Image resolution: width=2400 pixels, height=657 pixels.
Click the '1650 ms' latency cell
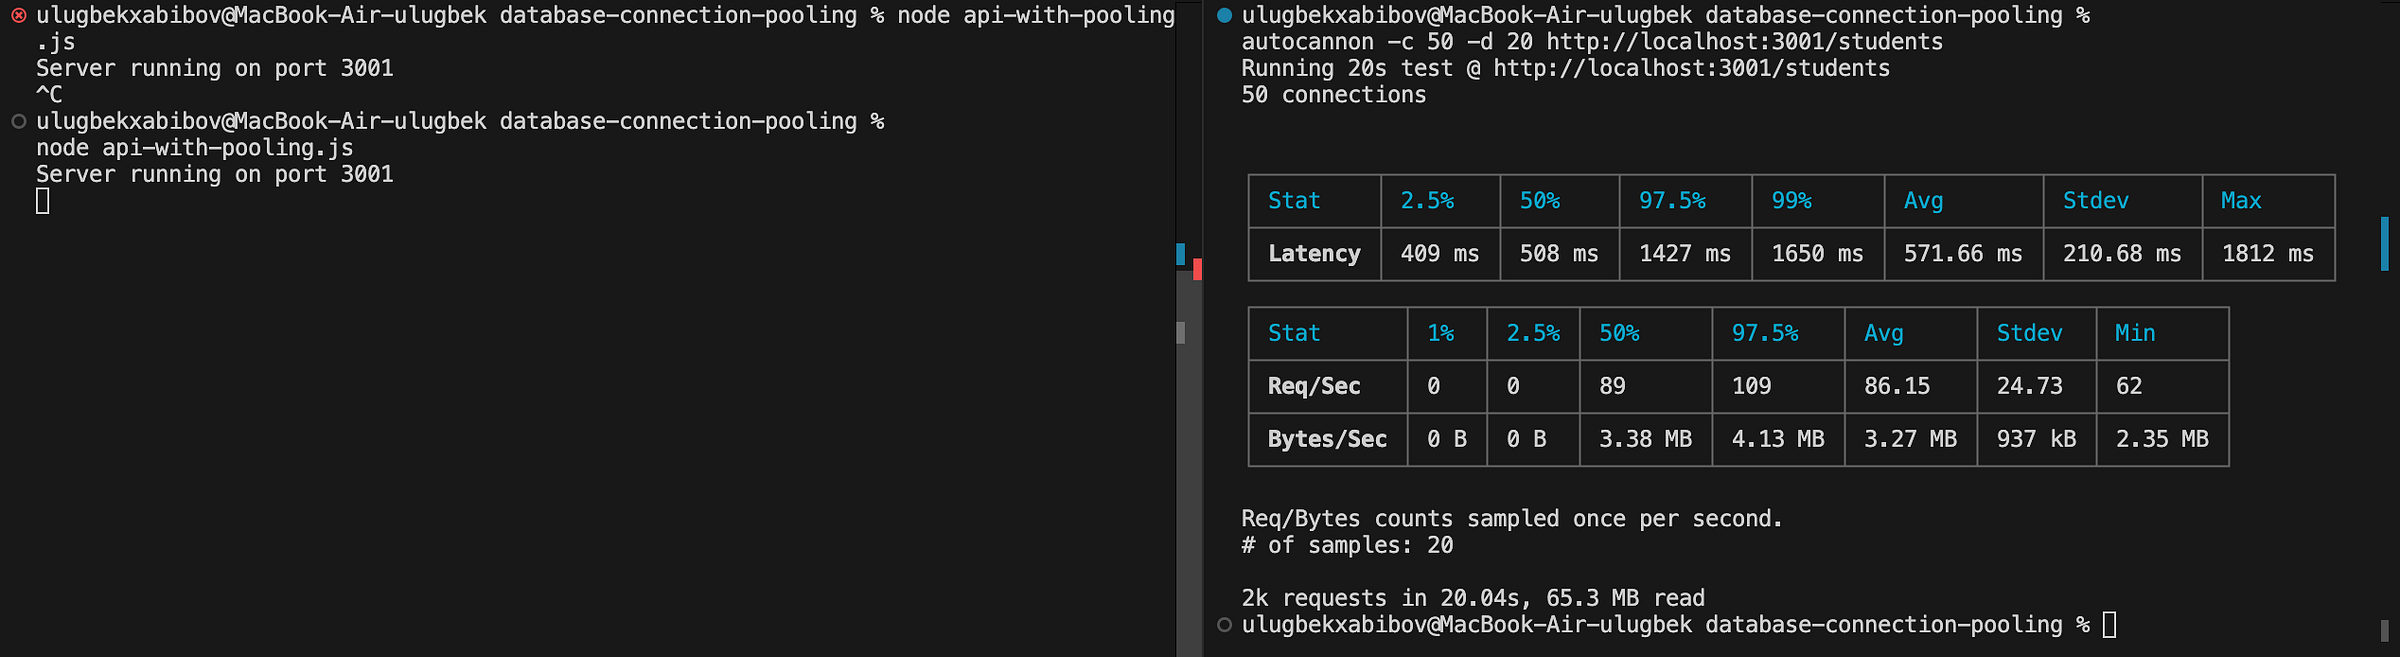[x=1818, y=254]
